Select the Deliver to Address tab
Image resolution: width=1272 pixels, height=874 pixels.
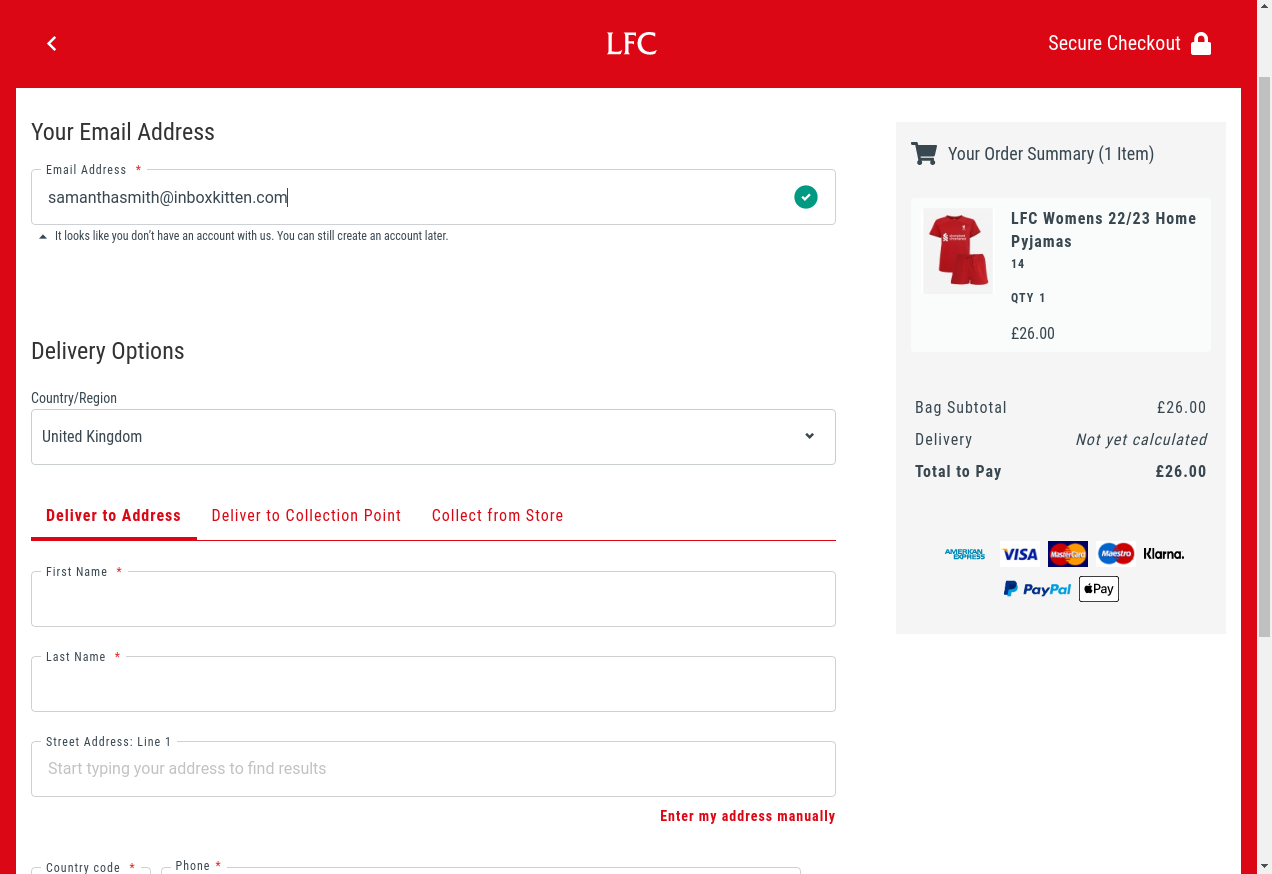(x=113, y=516)
